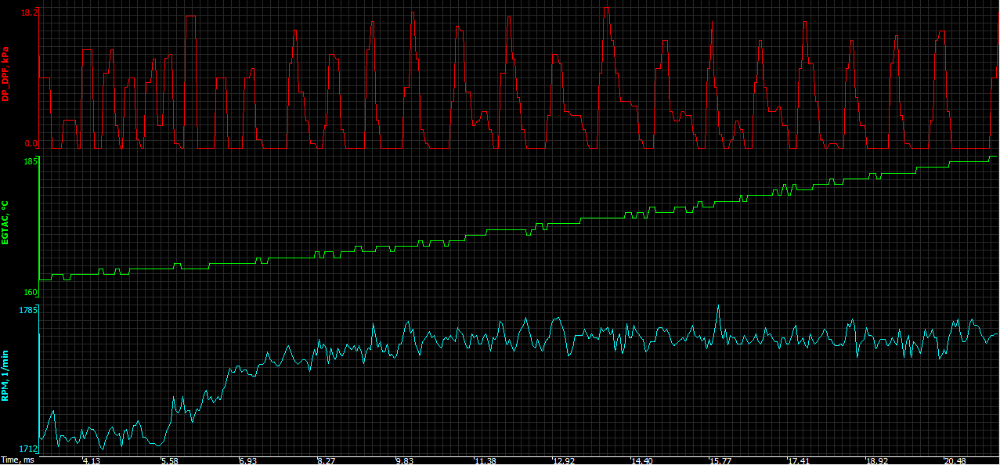Click the 1785 upper RPM scale value
Image resolution: width=1000 pixels, height=465 pixels.
[27, 311]
